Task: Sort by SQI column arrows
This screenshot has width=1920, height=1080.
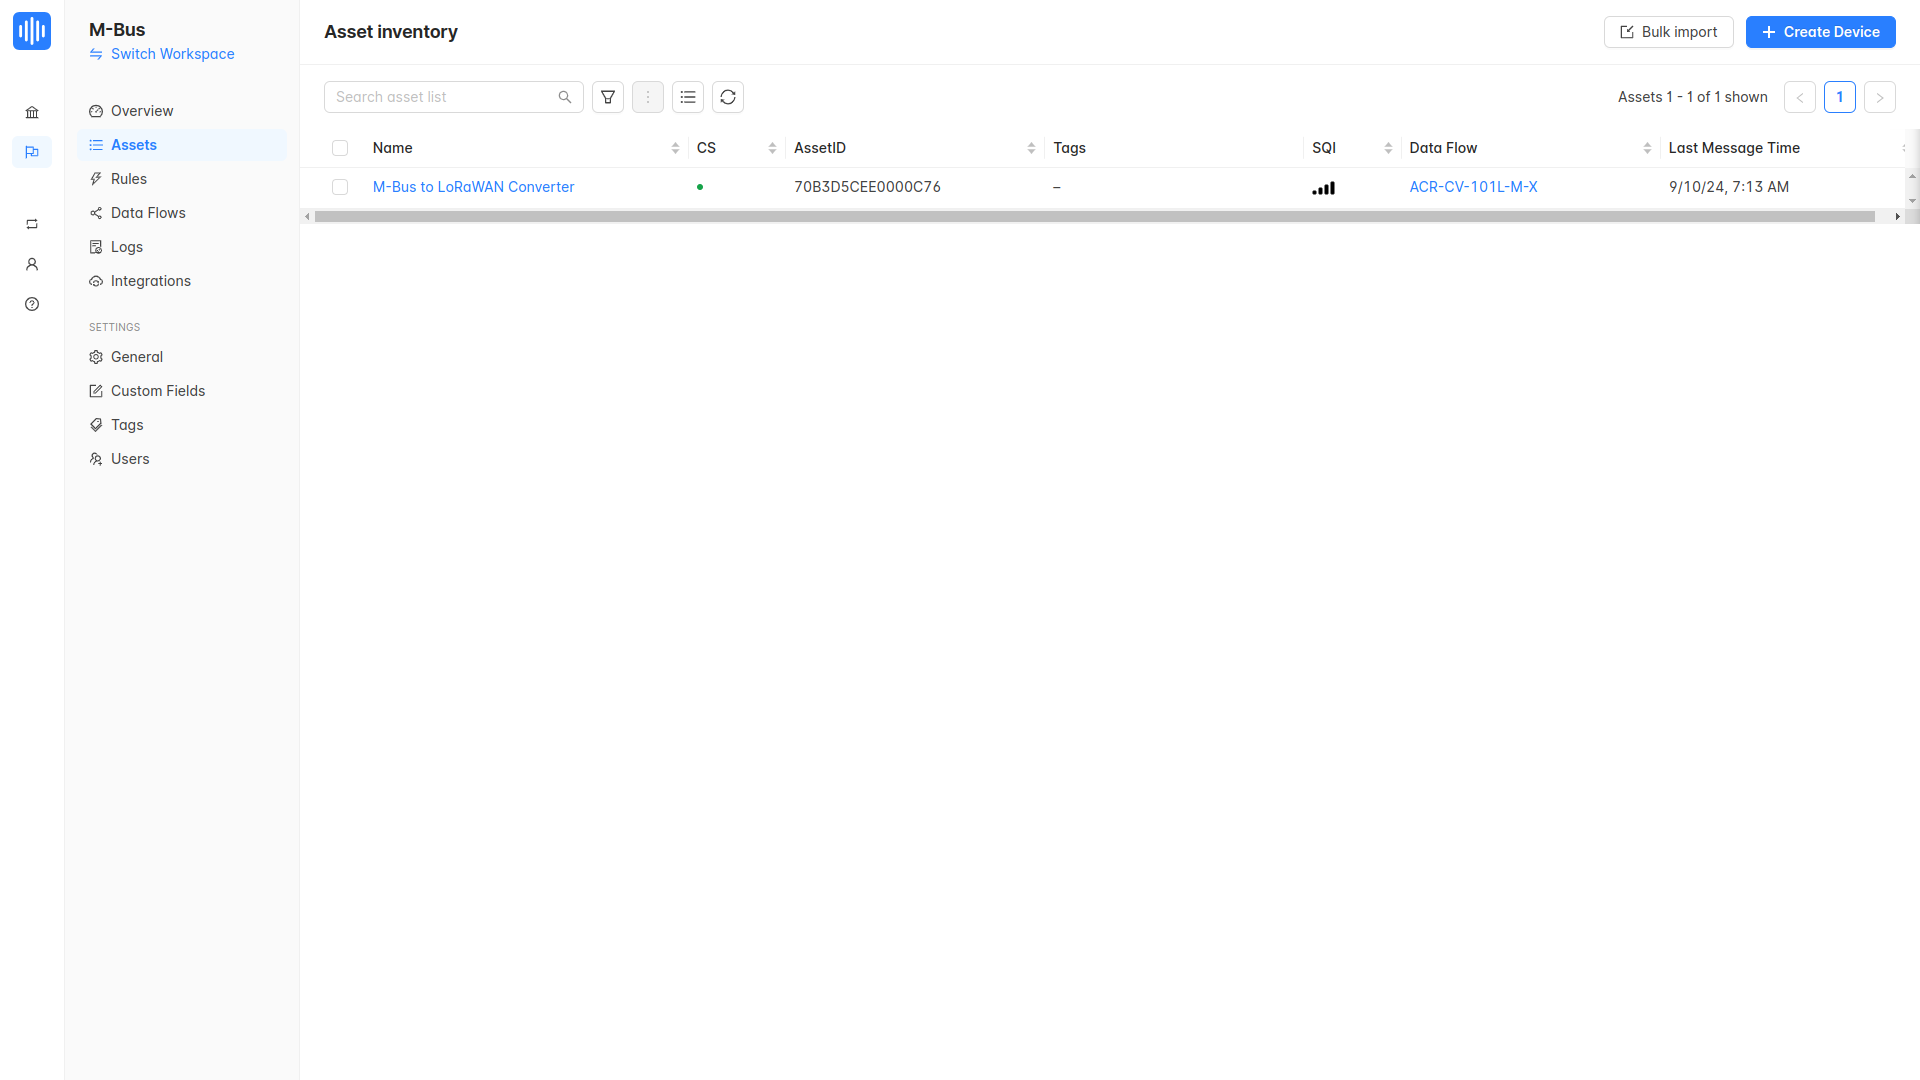Action: (1388, 148)
